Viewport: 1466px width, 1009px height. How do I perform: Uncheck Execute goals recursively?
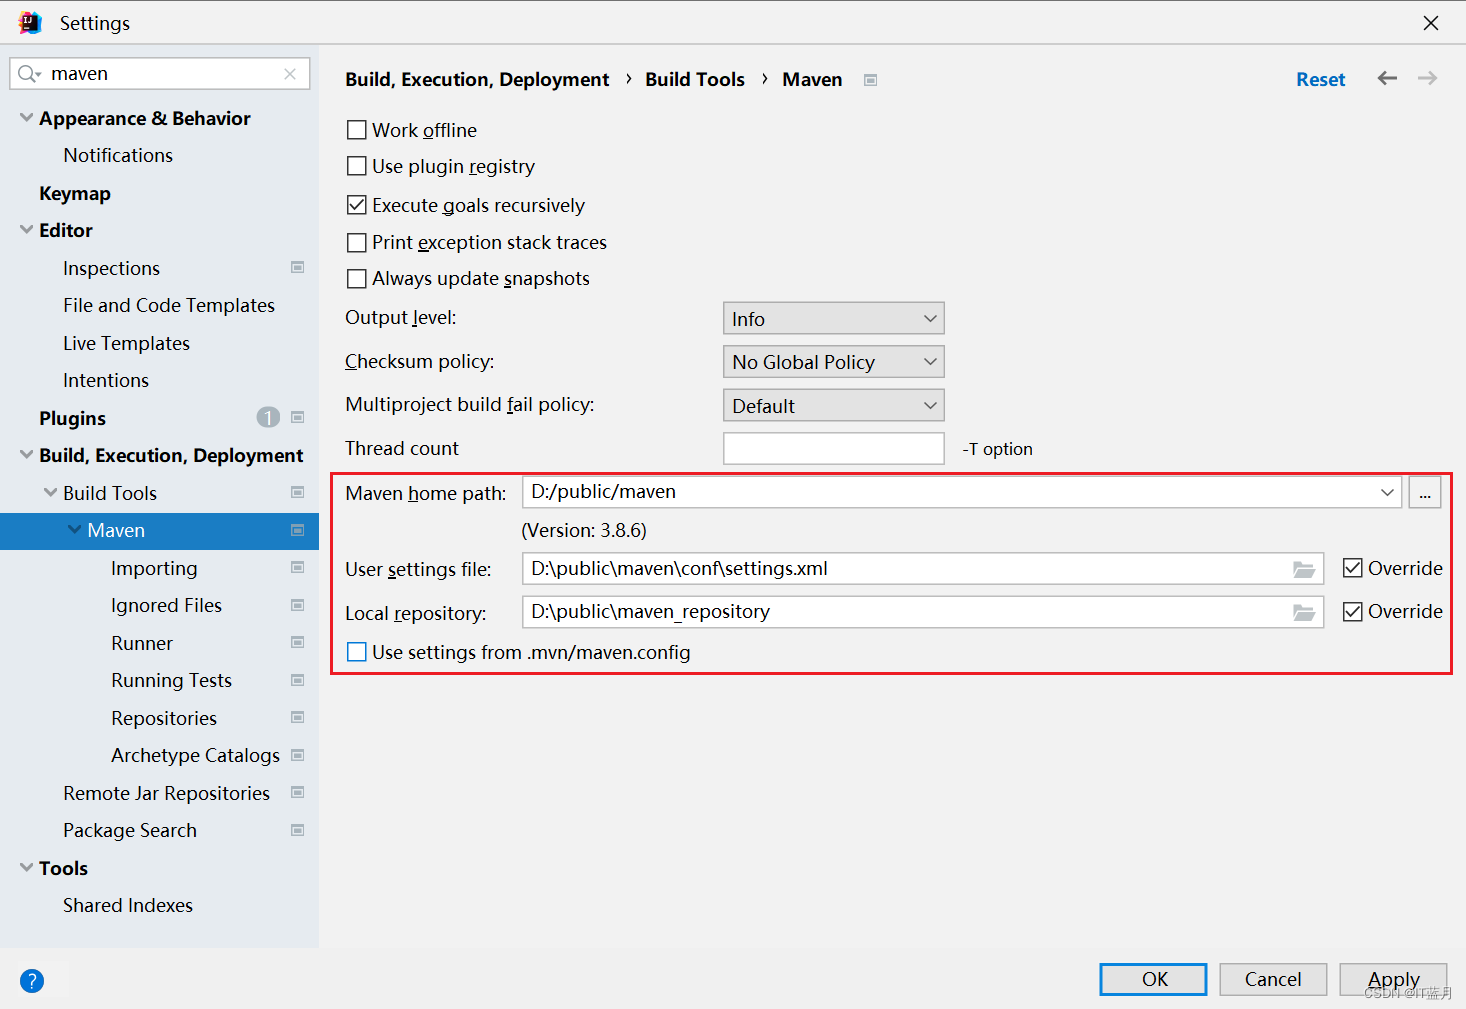point(356,204)
